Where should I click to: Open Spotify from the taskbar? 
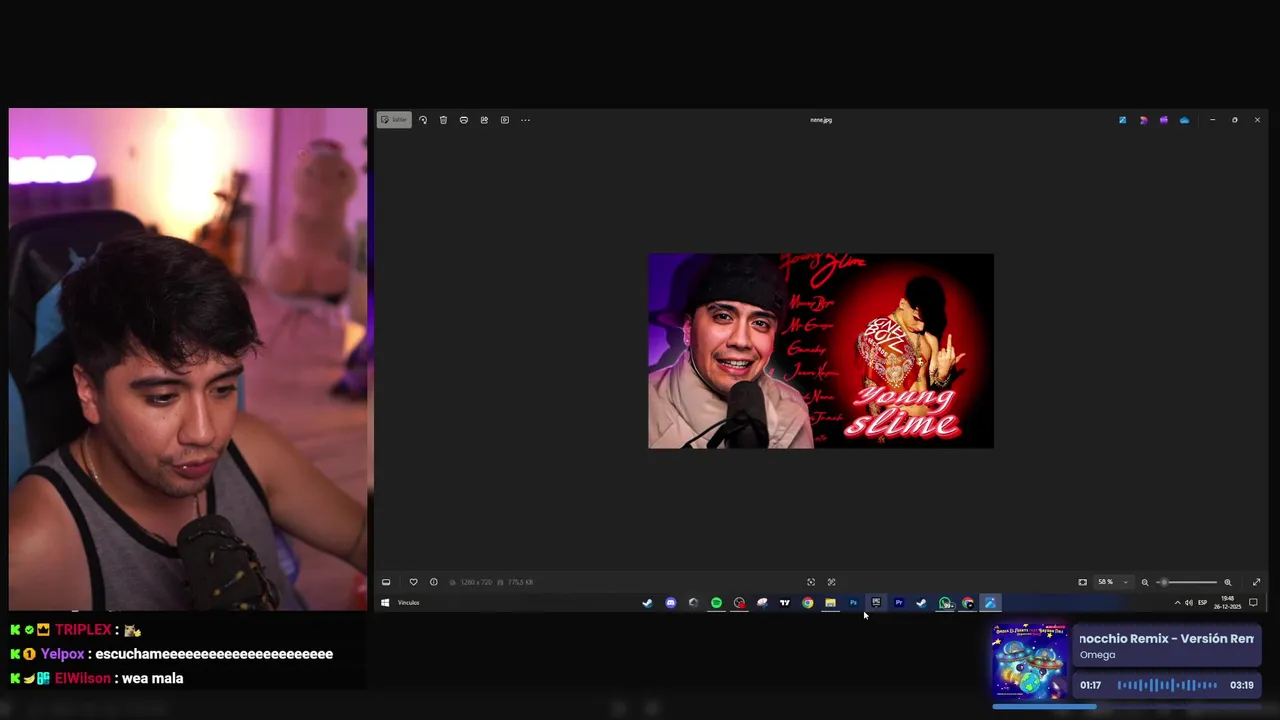click(716, 603)
